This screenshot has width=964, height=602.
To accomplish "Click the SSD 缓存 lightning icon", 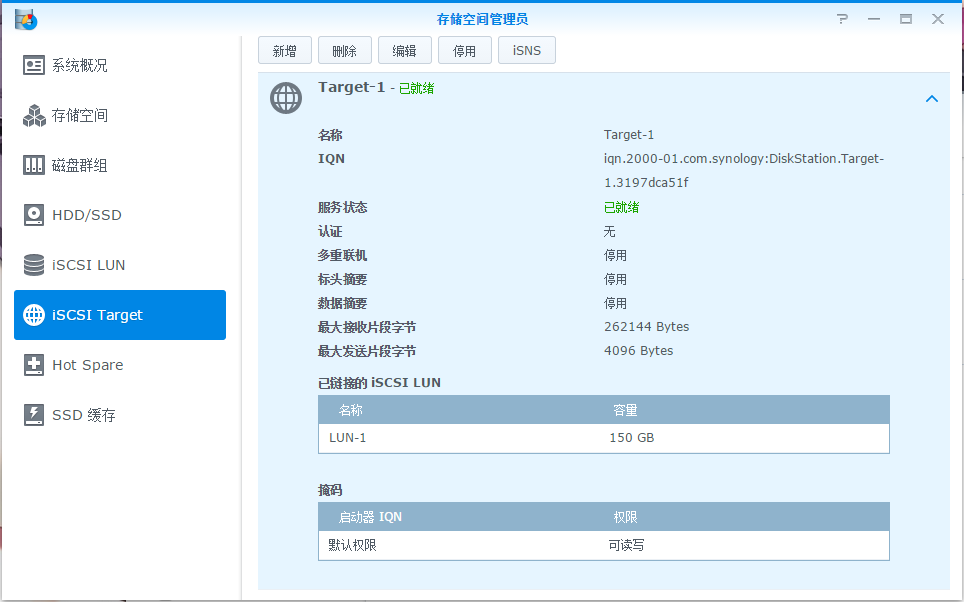I will pos(35,415).
